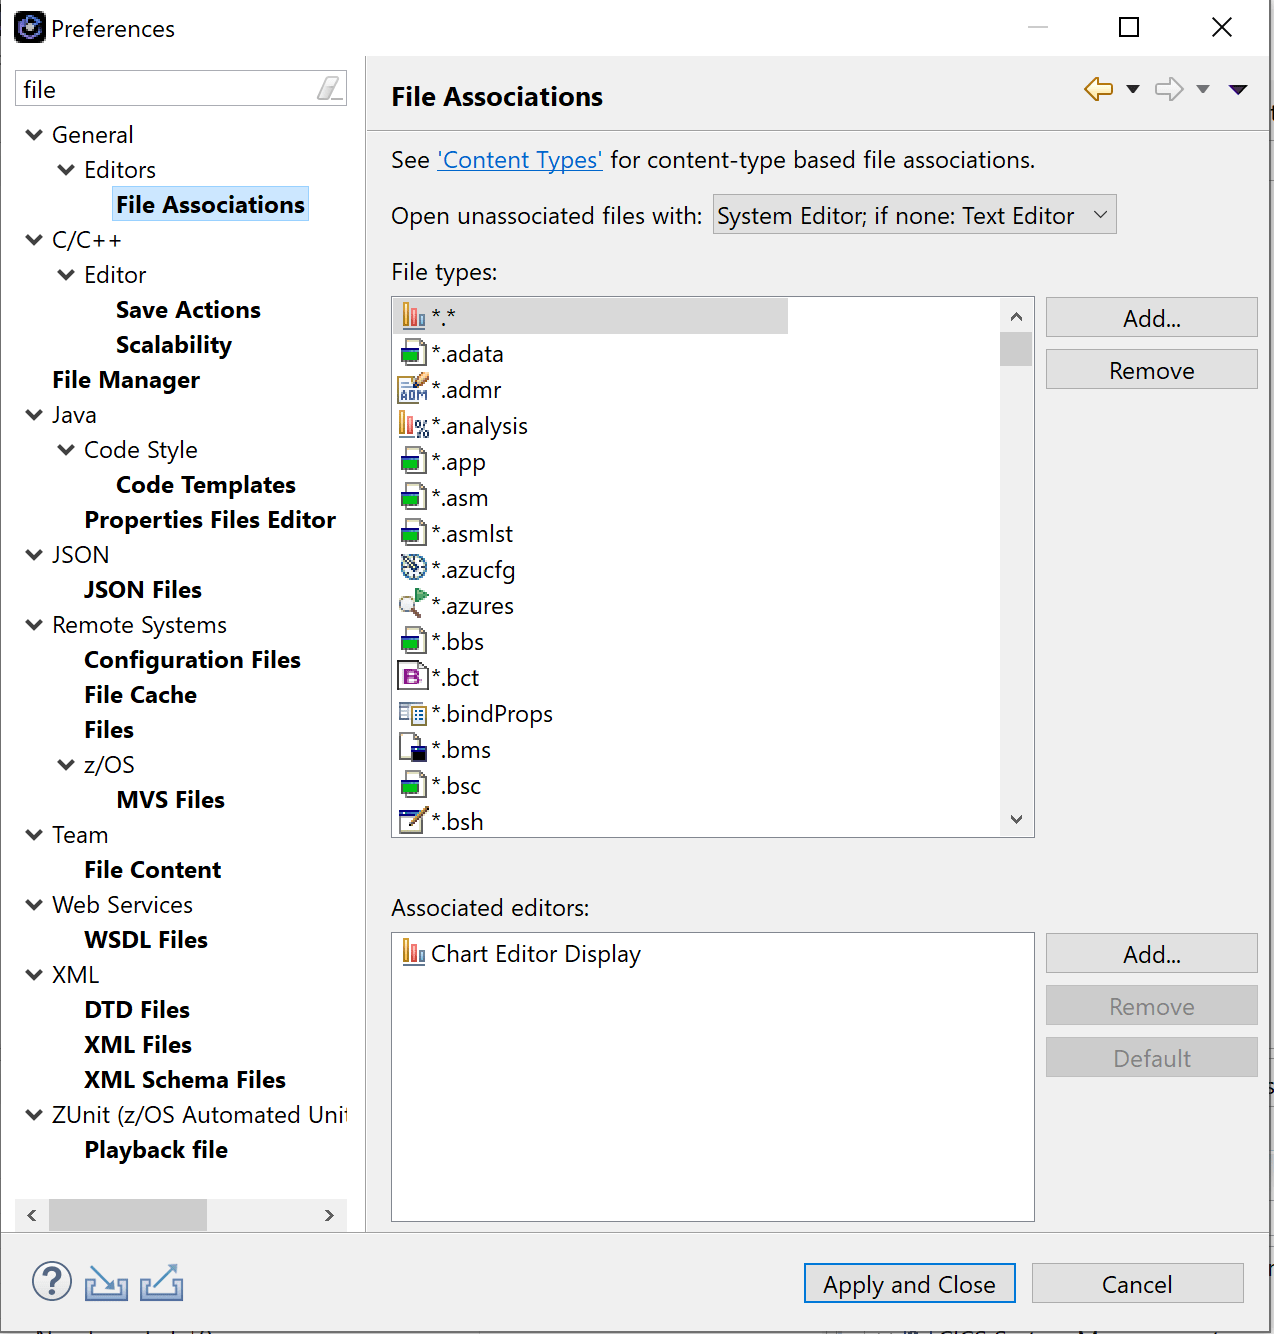Image resolution: width=1274 pixels, height=1334 pixels.
Task: Click the 'Content Types' link
Action: click(519, 160)
